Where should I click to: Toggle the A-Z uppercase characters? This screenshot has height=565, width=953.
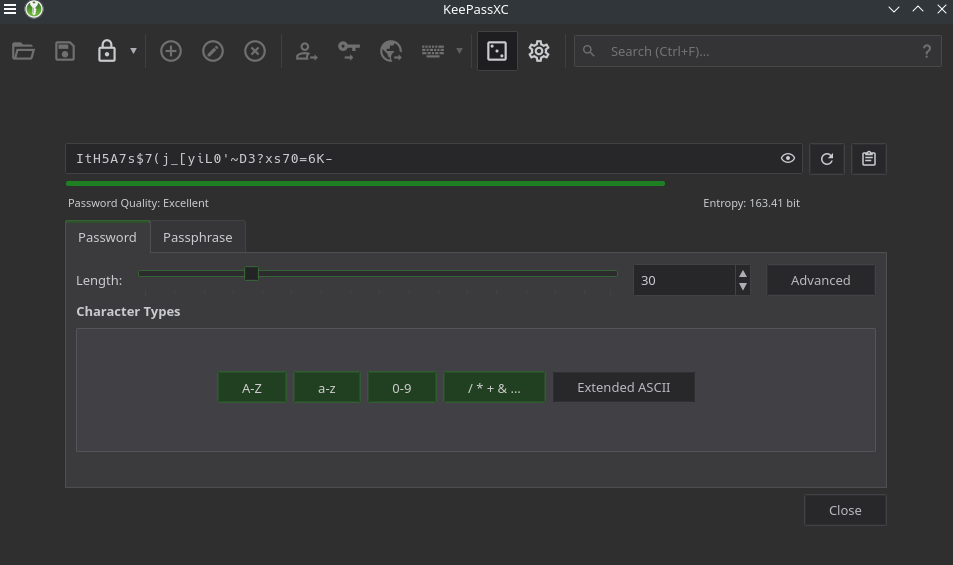tap(252, 388)
